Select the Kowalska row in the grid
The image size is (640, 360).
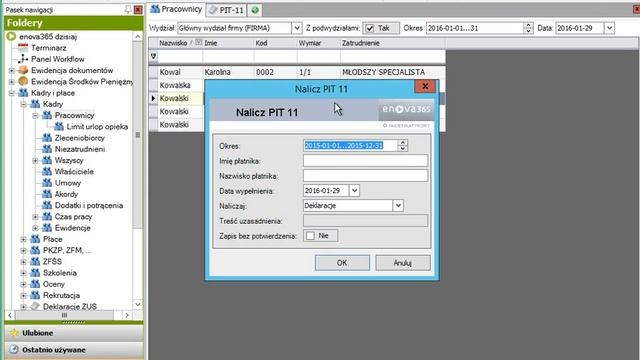click(x=176, y=85)
